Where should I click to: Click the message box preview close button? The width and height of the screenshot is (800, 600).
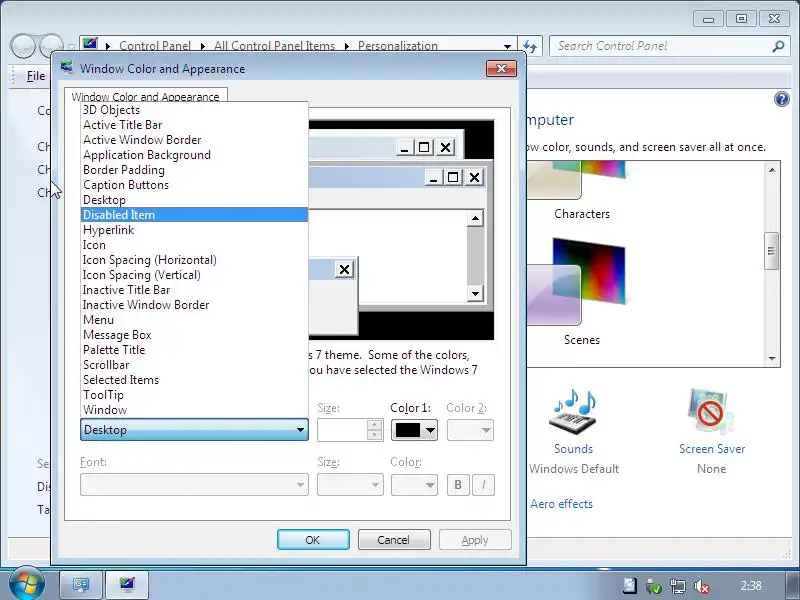coord(344,269)
